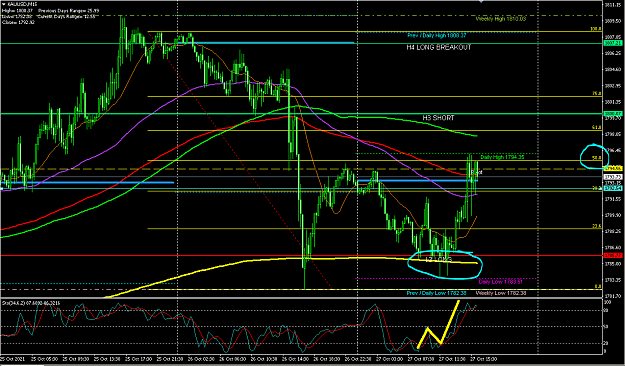Image resolution: width=625 pixels, height=366 pixels.
Task: Click the 100 level on stochastic scale
Action: (607, 302)
